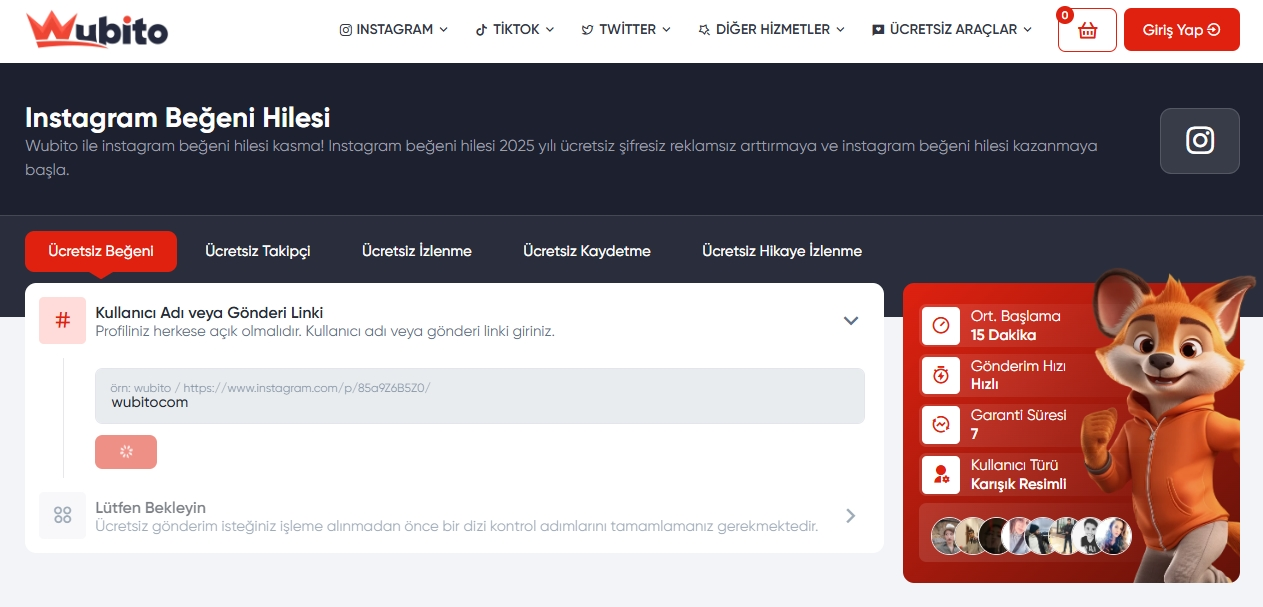Click the Instagram icon in the navbar

[x=344, y=29]
